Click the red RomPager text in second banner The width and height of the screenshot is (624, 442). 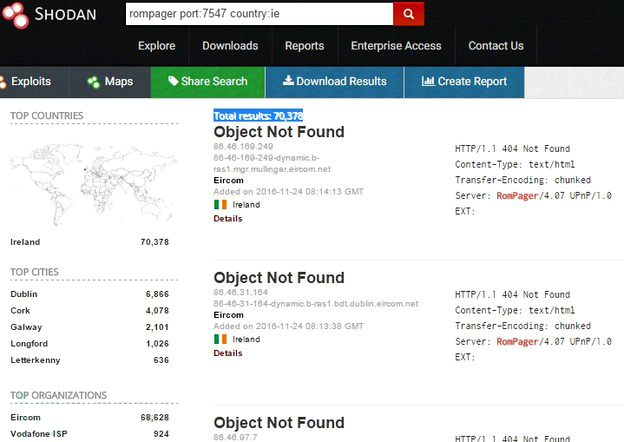click(x=517, y=341)
